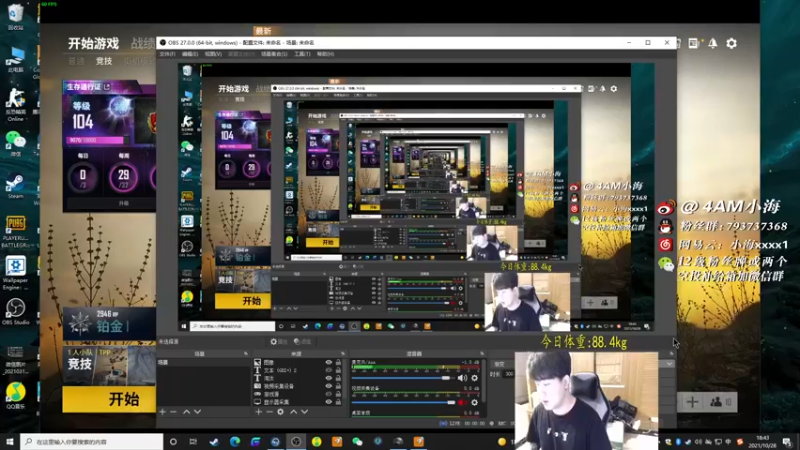The width and height of the screenshot is (800, 450).
Task: Toggle visibility of 视频采集设备 source
Action: pos(329,386)
